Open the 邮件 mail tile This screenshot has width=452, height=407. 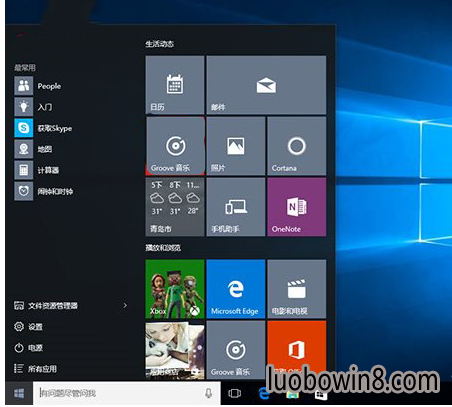point(266,85)
